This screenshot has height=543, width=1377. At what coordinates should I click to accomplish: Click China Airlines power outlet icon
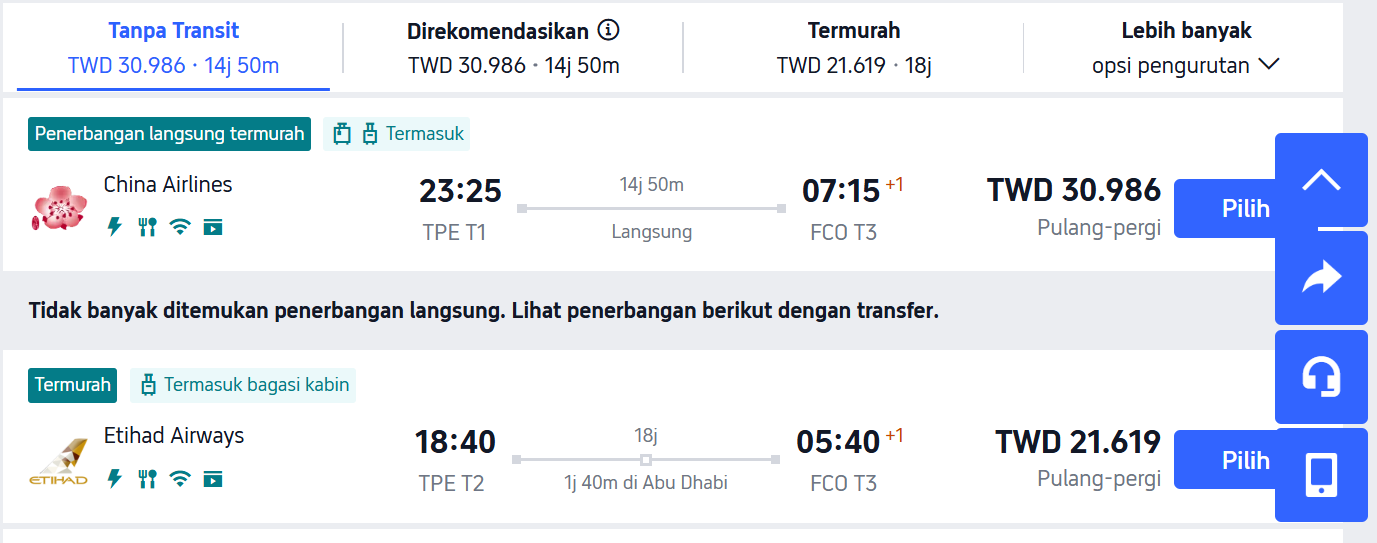pos(115,227)
